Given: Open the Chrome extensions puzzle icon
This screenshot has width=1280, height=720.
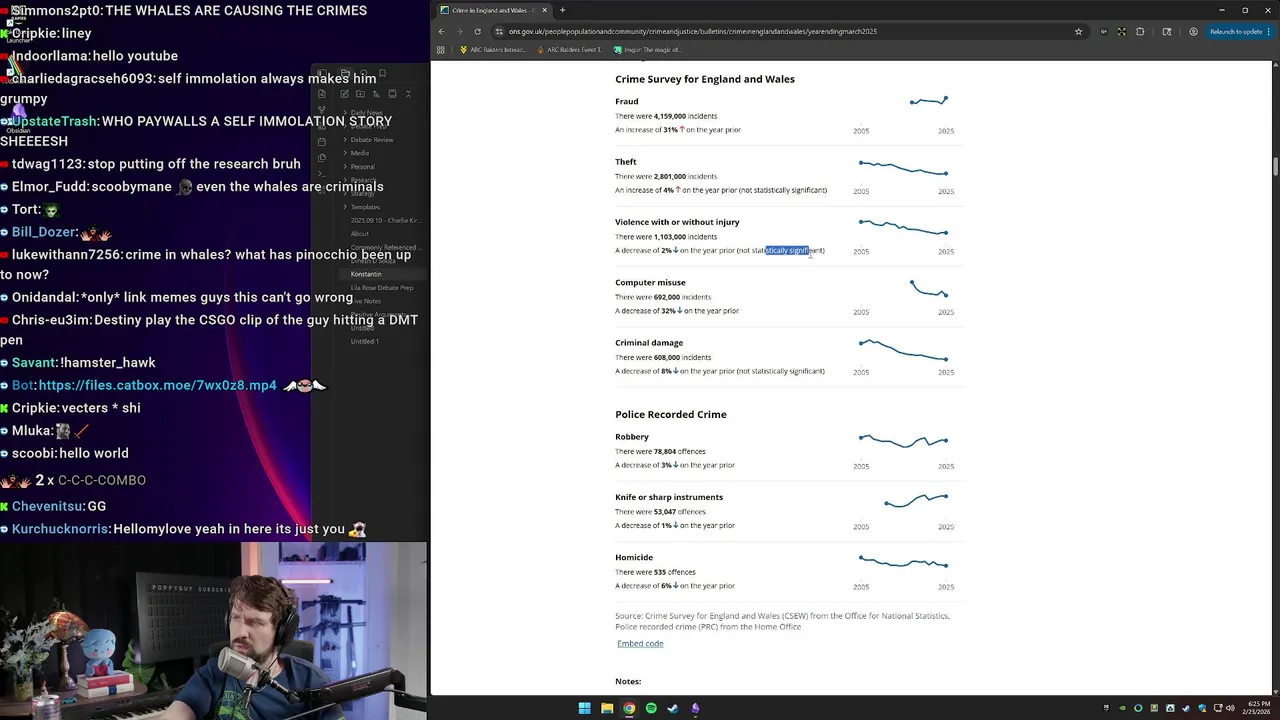Looking at the screenshot, I should coord(1140,31).
